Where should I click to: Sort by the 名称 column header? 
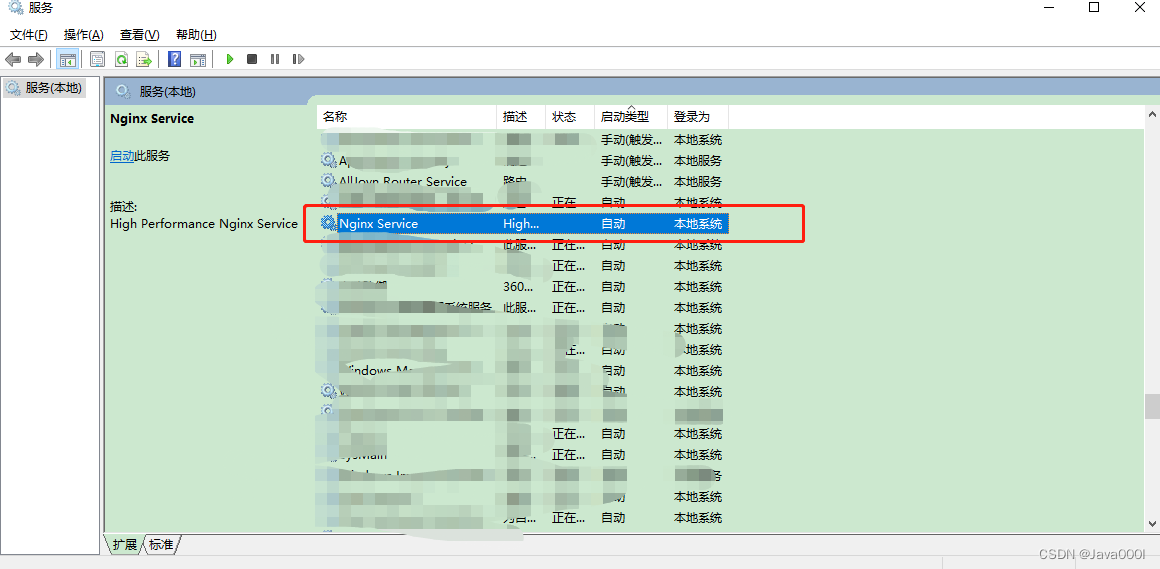pos(407,117)
